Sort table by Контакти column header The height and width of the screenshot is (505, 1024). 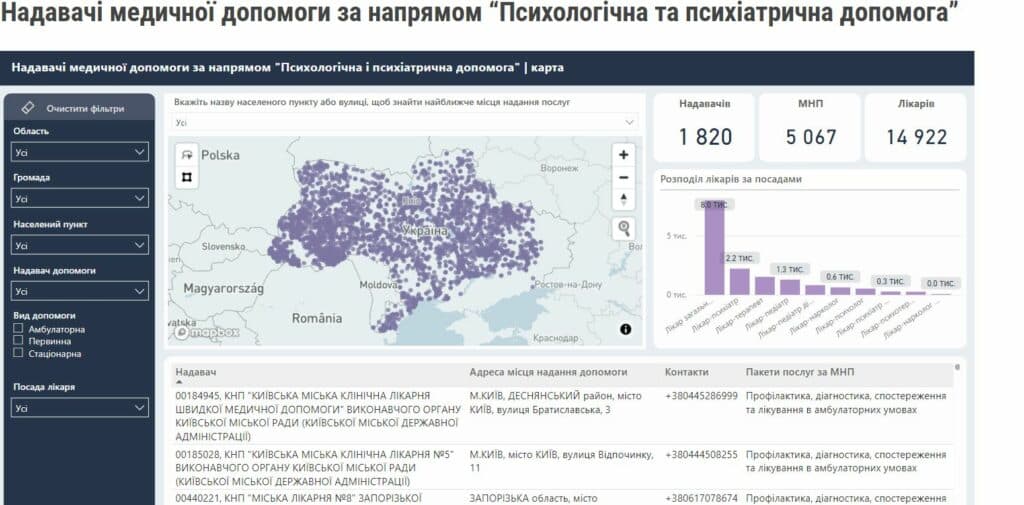click(686, 372)
